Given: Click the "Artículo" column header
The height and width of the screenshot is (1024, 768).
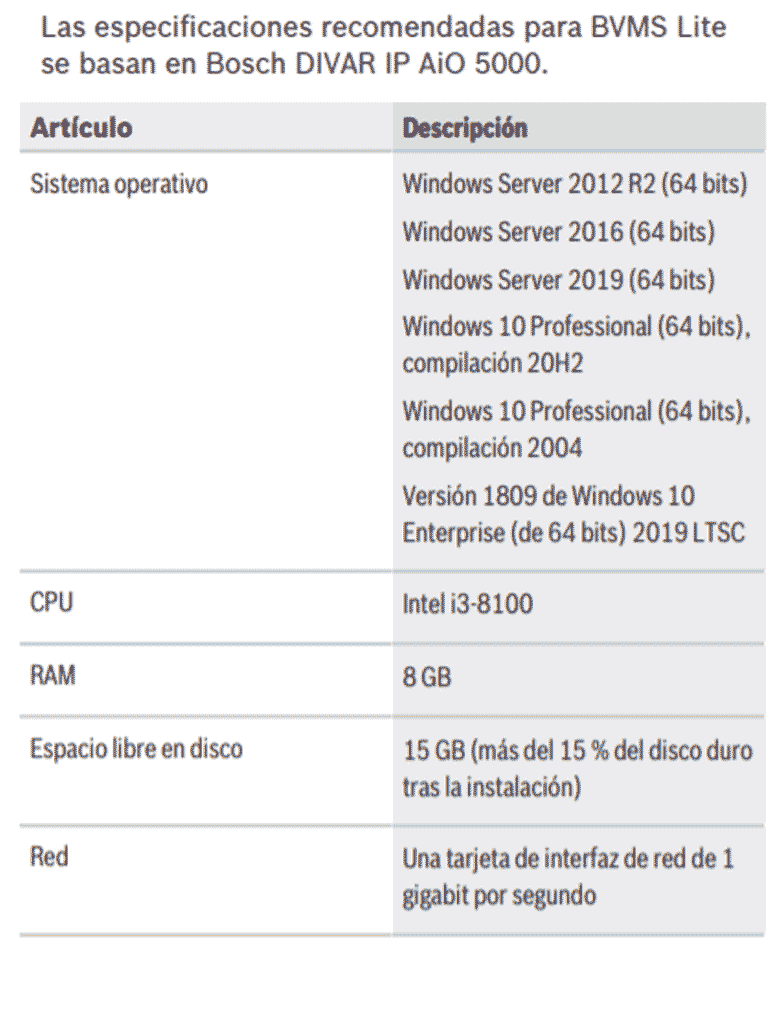Looking at the screenshot, I should coord(82,129).
